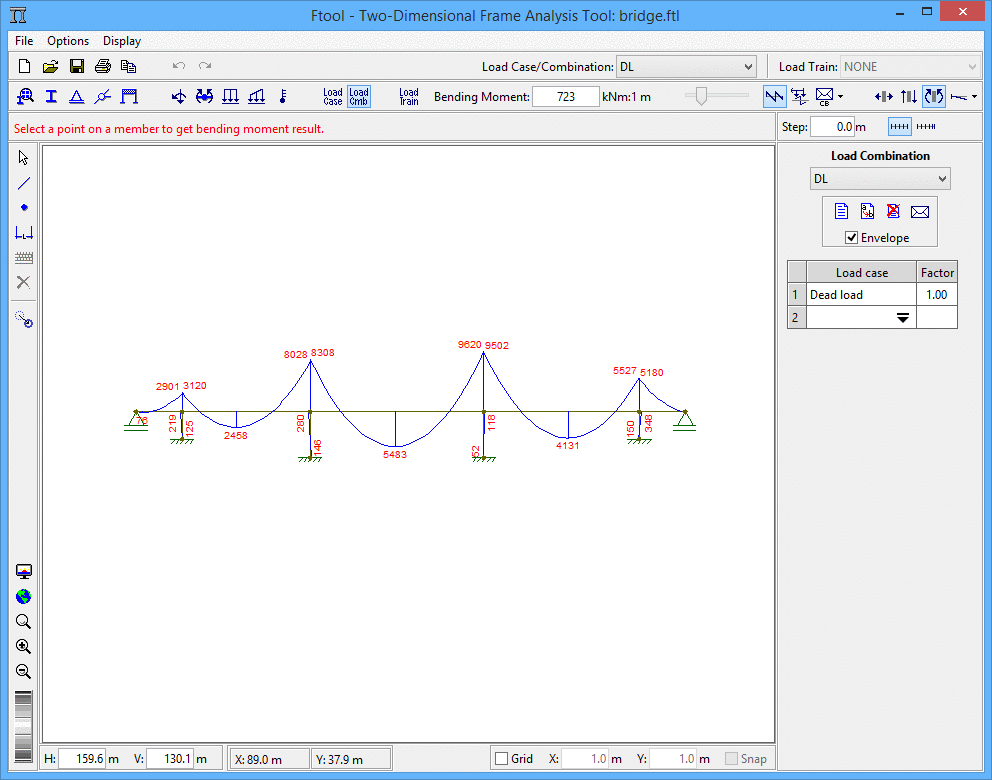Click the zoom in magnifier icon

pos(24,647)
